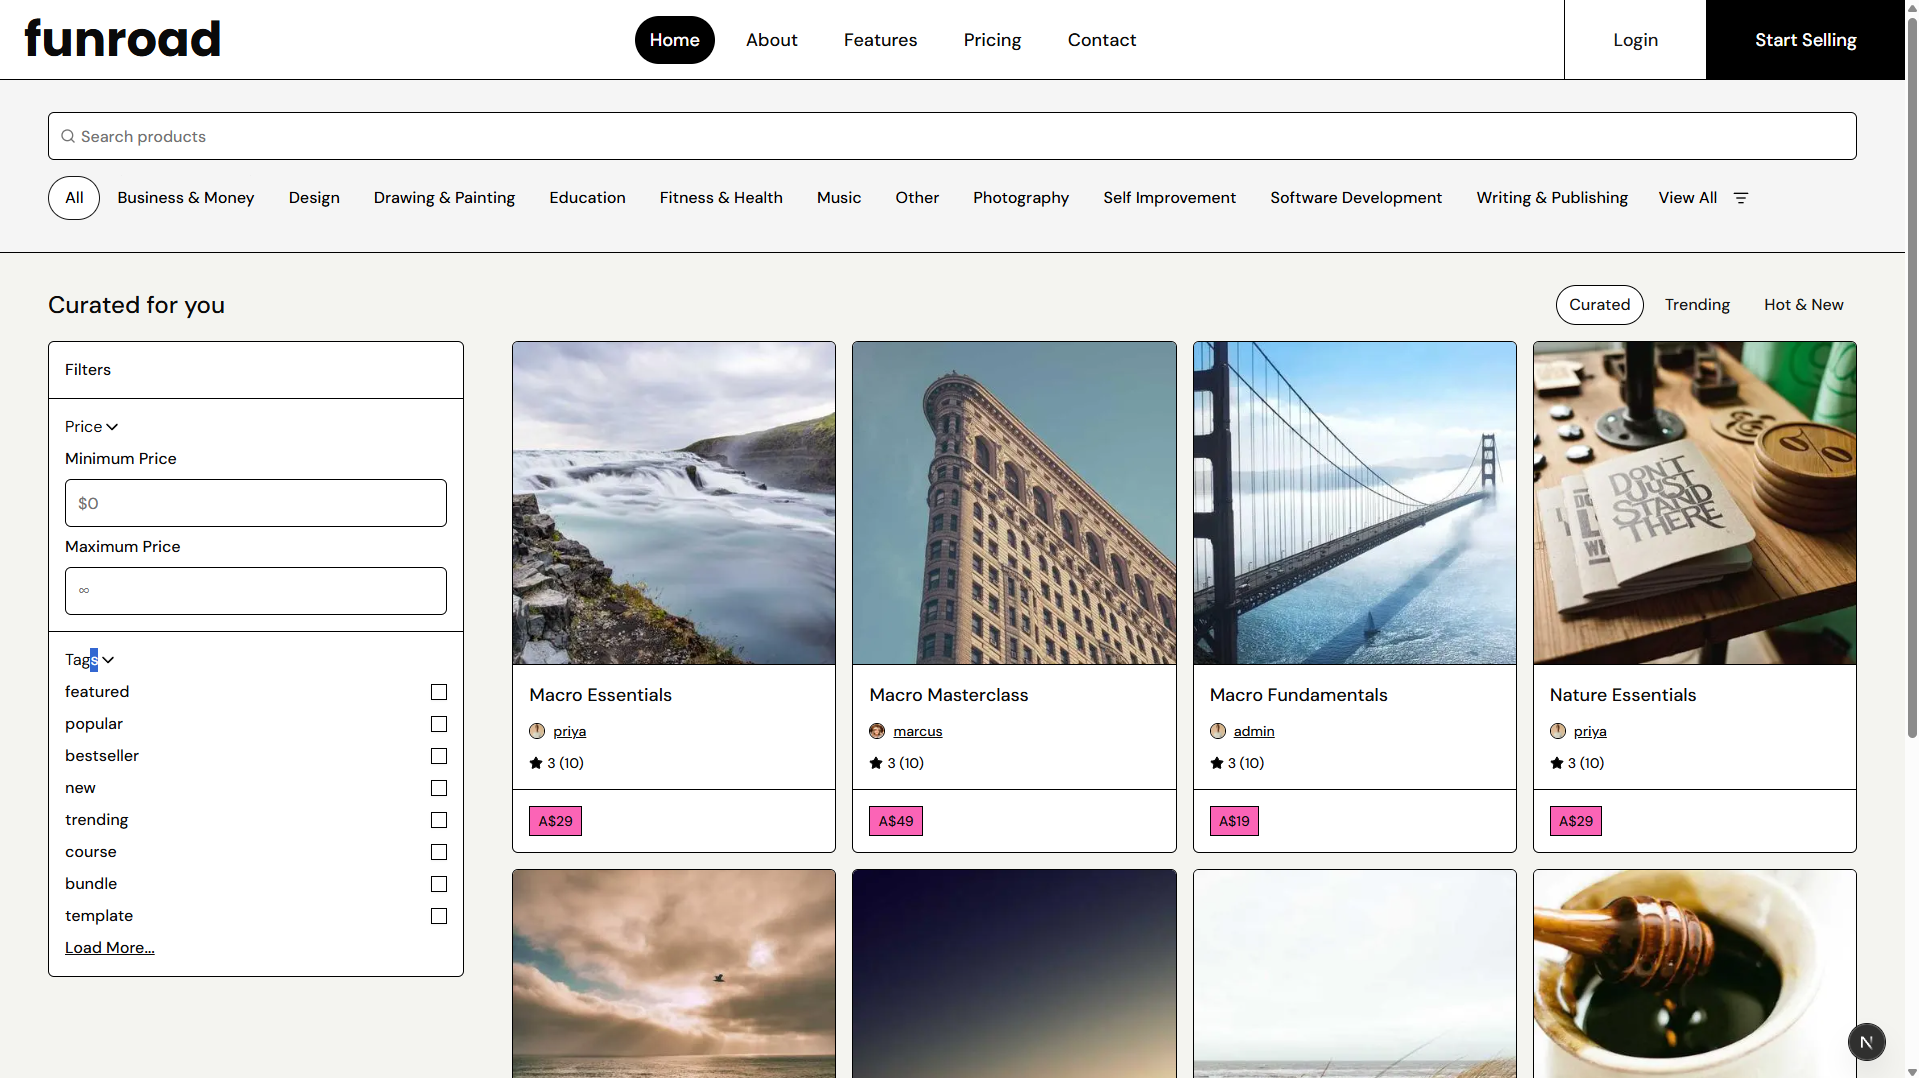Filter by Other category
The image size is (1919, 1078).
click(917, 198)
